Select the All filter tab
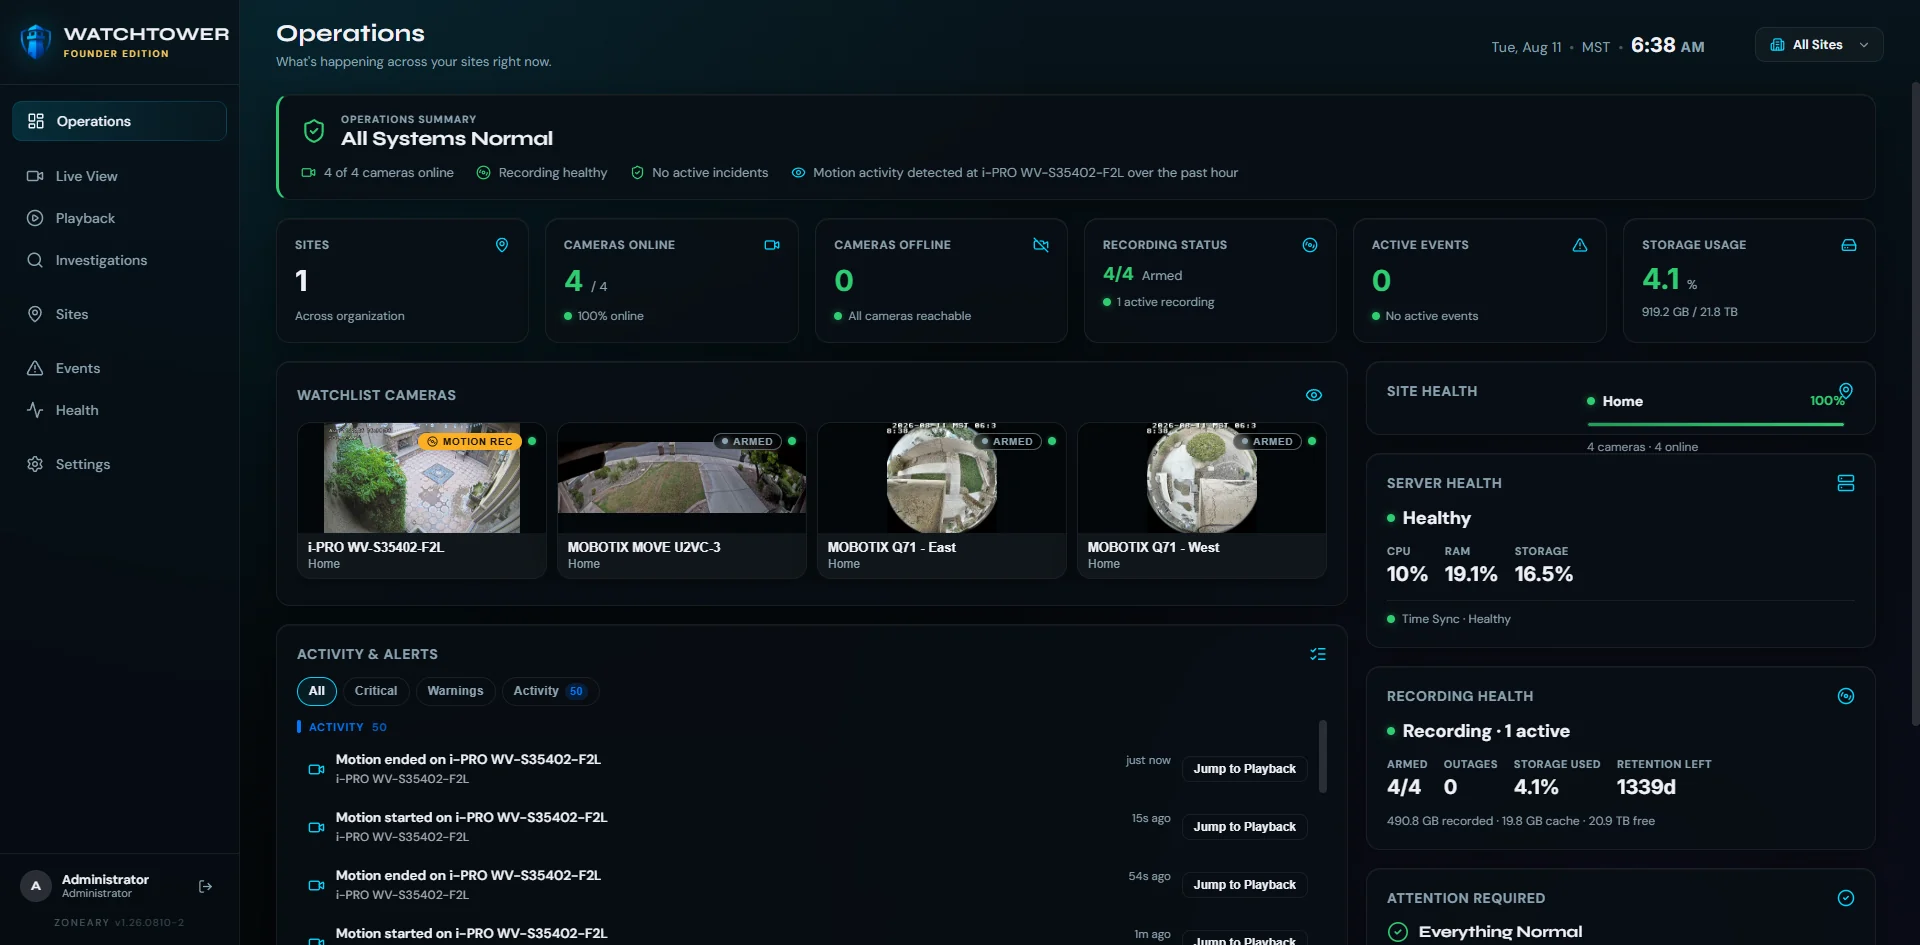The width and height of the screenshot is (1920, 945). point(317,691)
